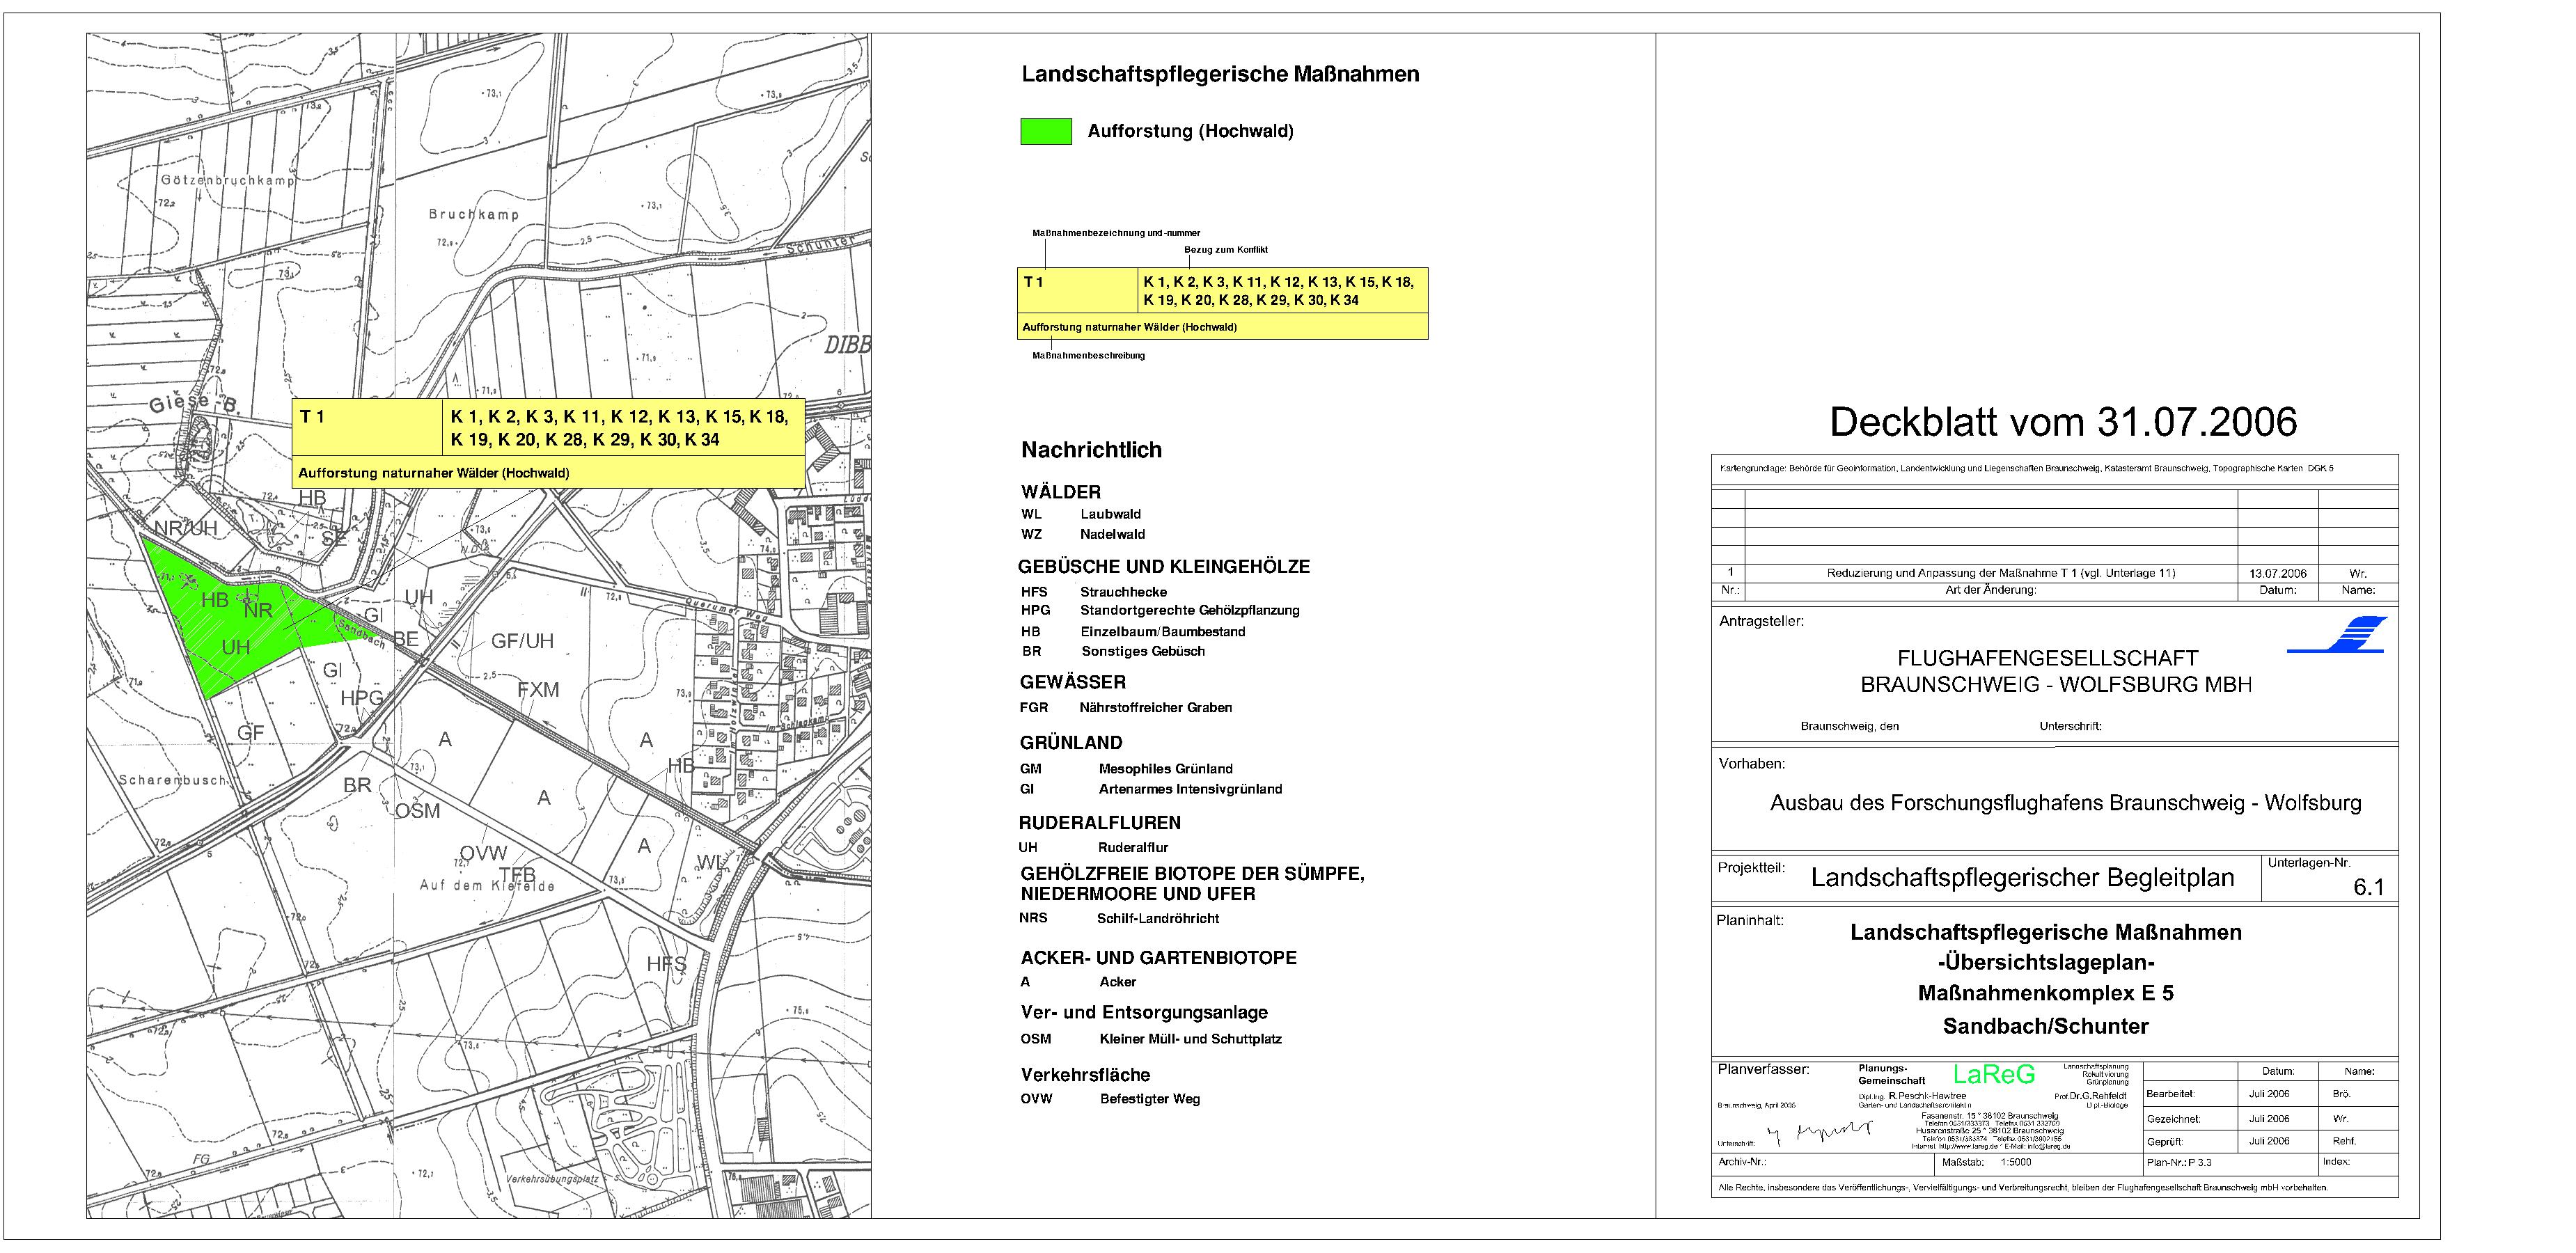The image size is (2576, 1253).
Task: Click 'Landschaftspflegerischer Begleitplan' project title
Action: point(2022,878)
